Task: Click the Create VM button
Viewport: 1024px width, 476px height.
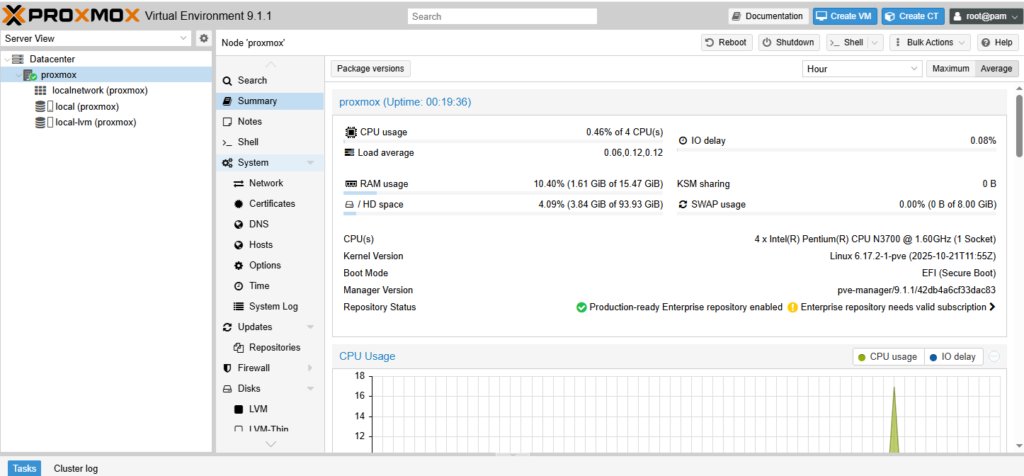Action: [x=844, y=16]
